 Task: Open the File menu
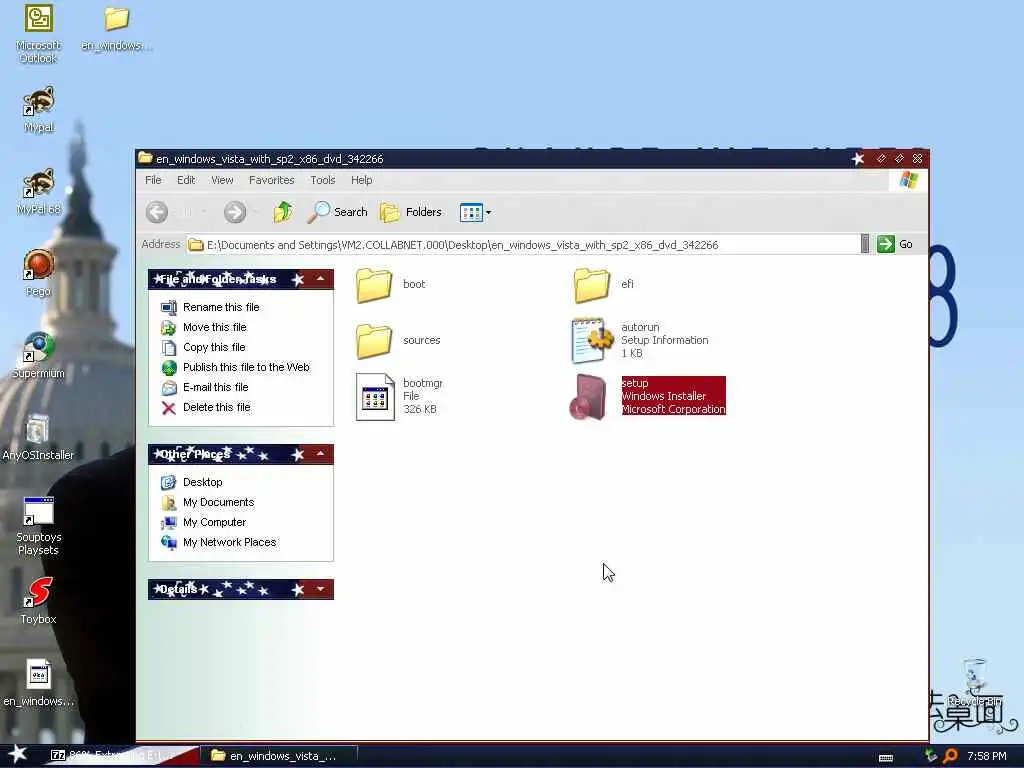click(153, 180)
